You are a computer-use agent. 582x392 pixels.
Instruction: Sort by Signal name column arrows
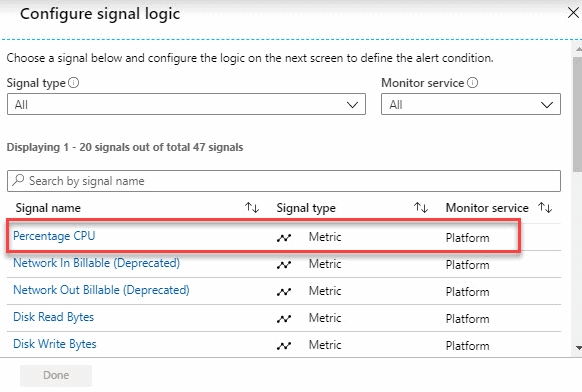(252, 208)
